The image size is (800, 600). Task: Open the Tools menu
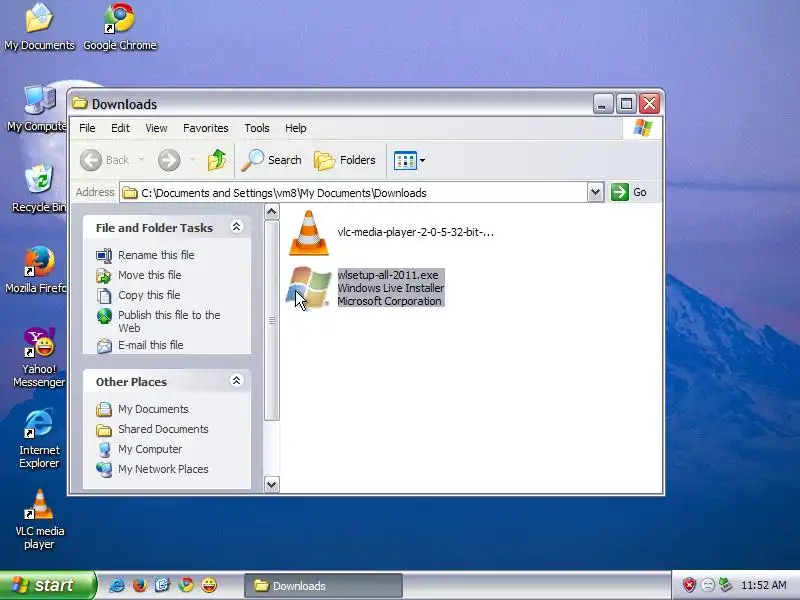[x=257, y=128]
